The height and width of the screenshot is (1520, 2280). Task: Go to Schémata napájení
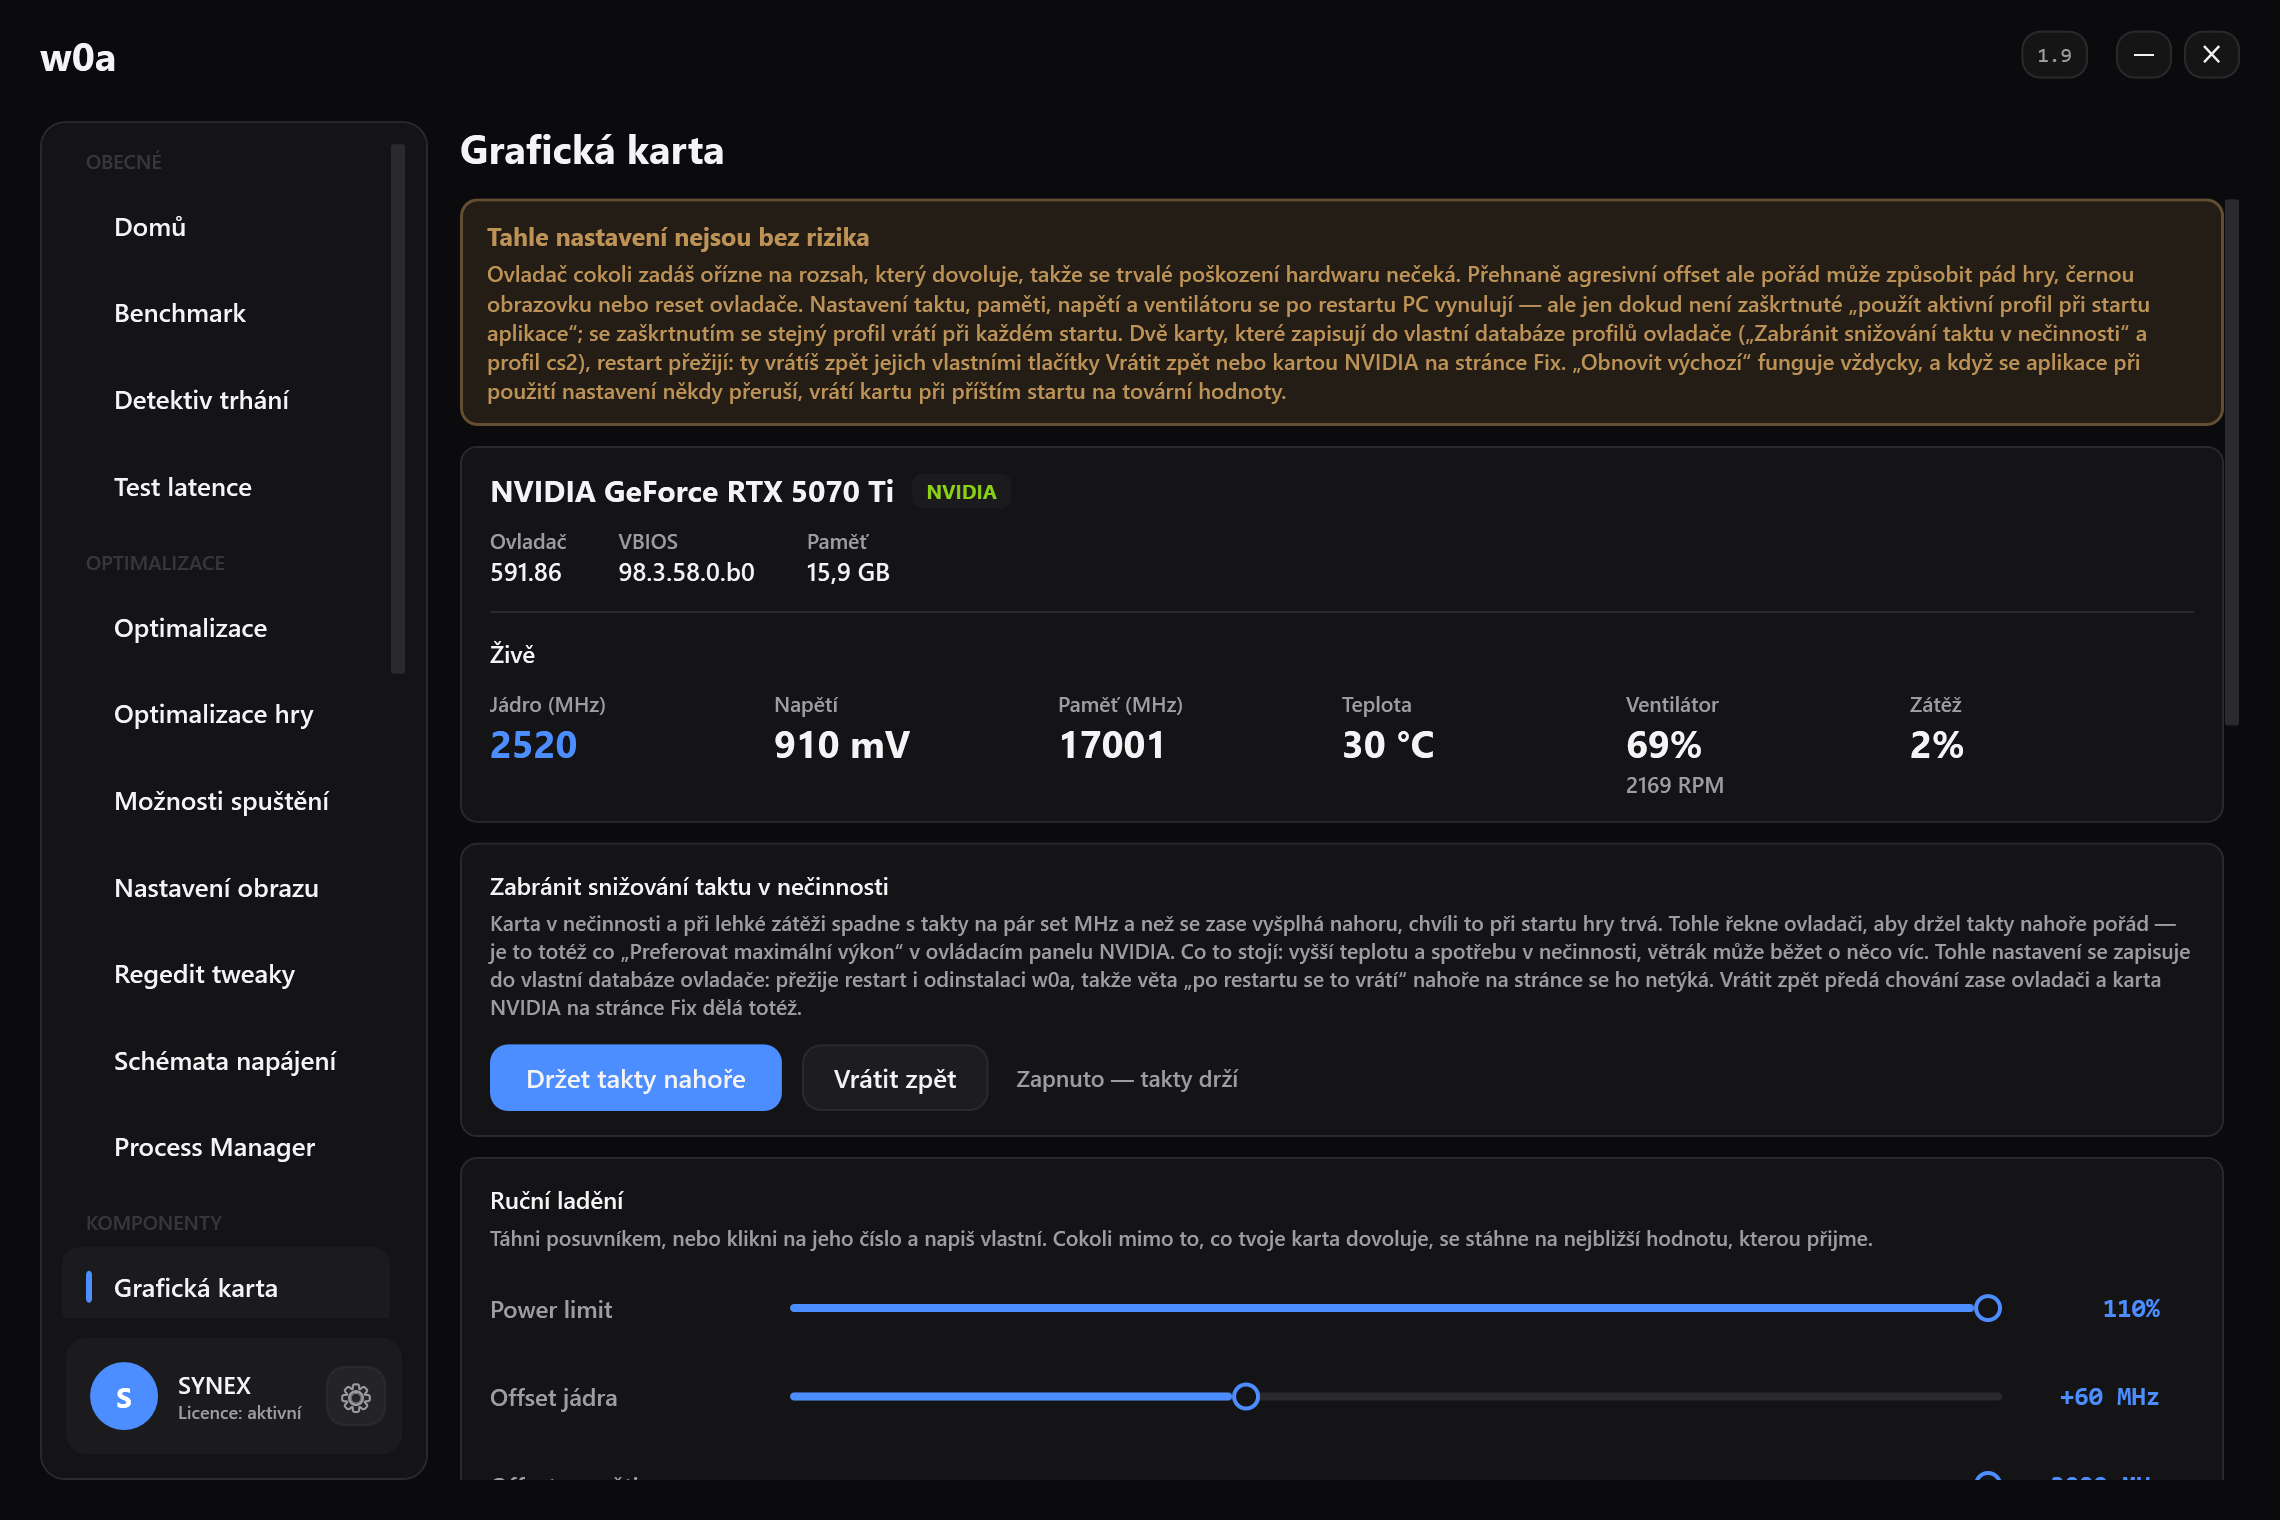point(226,1061)
